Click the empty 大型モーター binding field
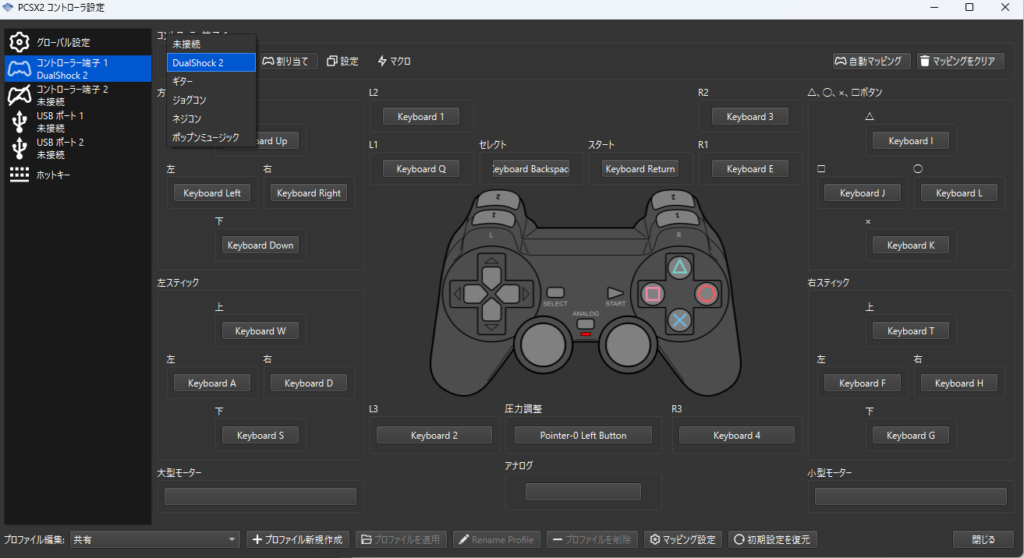The width and height of the screenshot is (1024, 558). [x=260, y=496]
